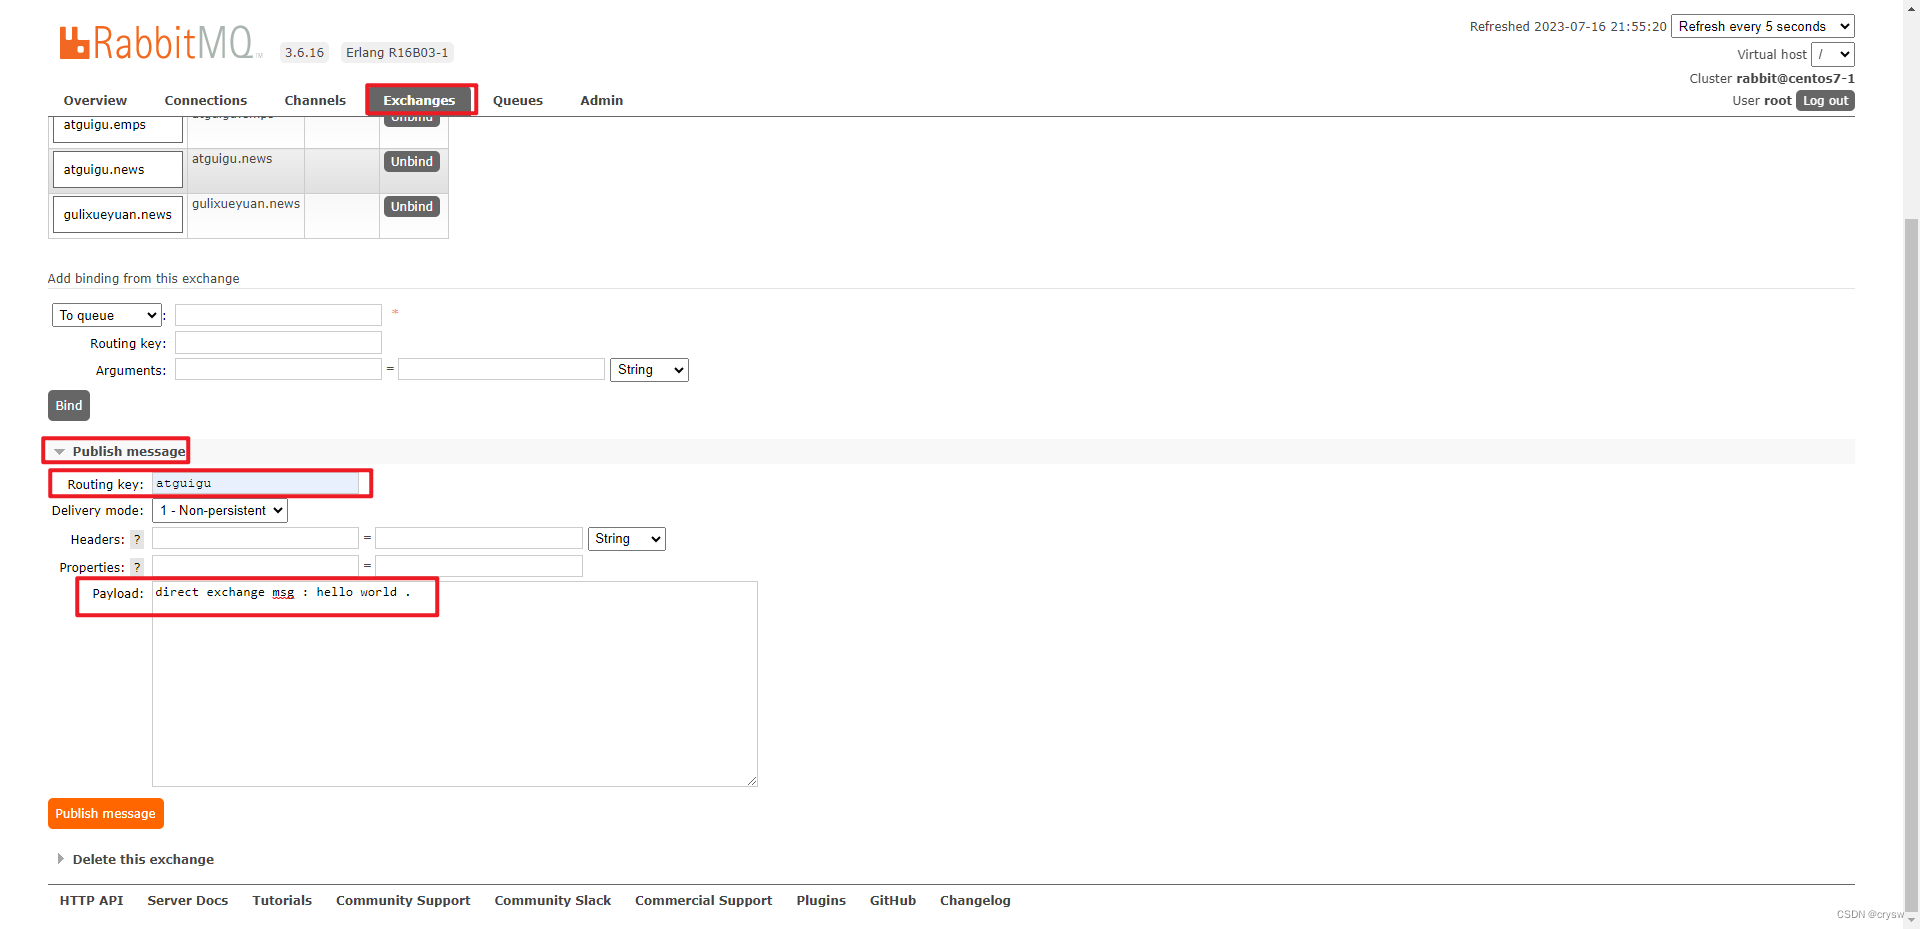
Task: Go to the Channels tab
Action: pyautogui.click(x=315, y=100)
